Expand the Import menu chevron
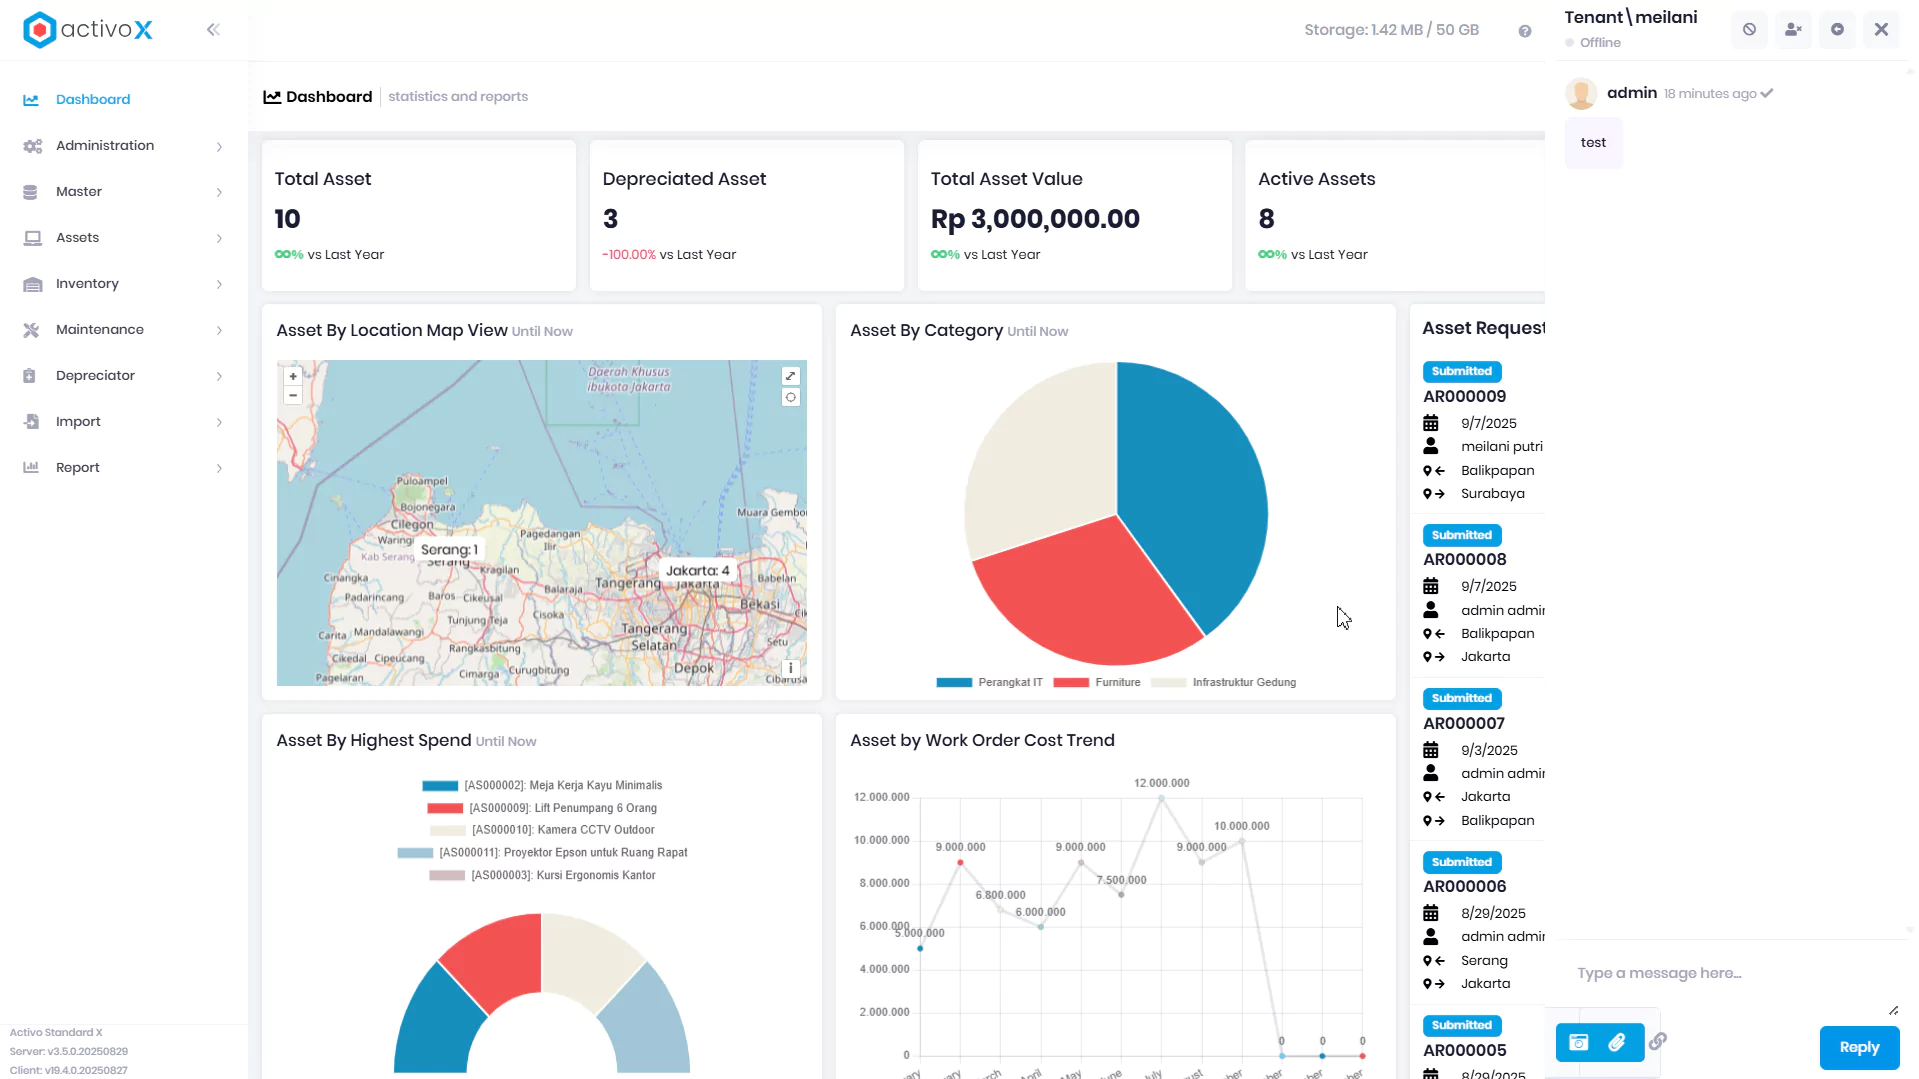 (219, 422)
